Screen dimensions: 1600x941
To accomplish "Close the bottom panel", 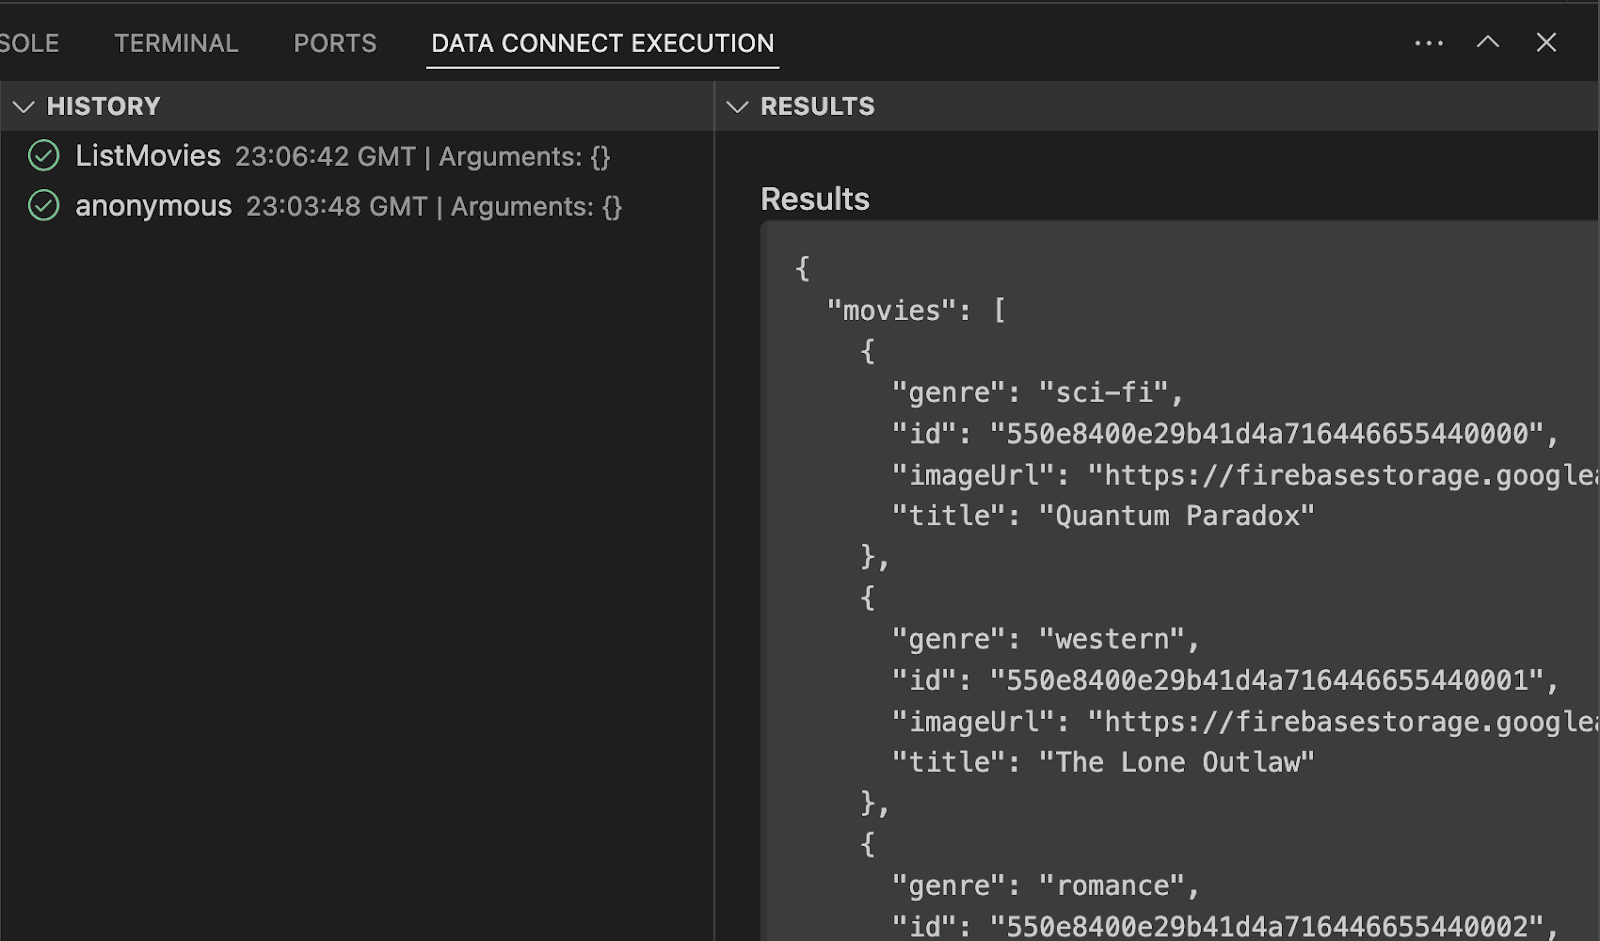I will coord(1546,42).
